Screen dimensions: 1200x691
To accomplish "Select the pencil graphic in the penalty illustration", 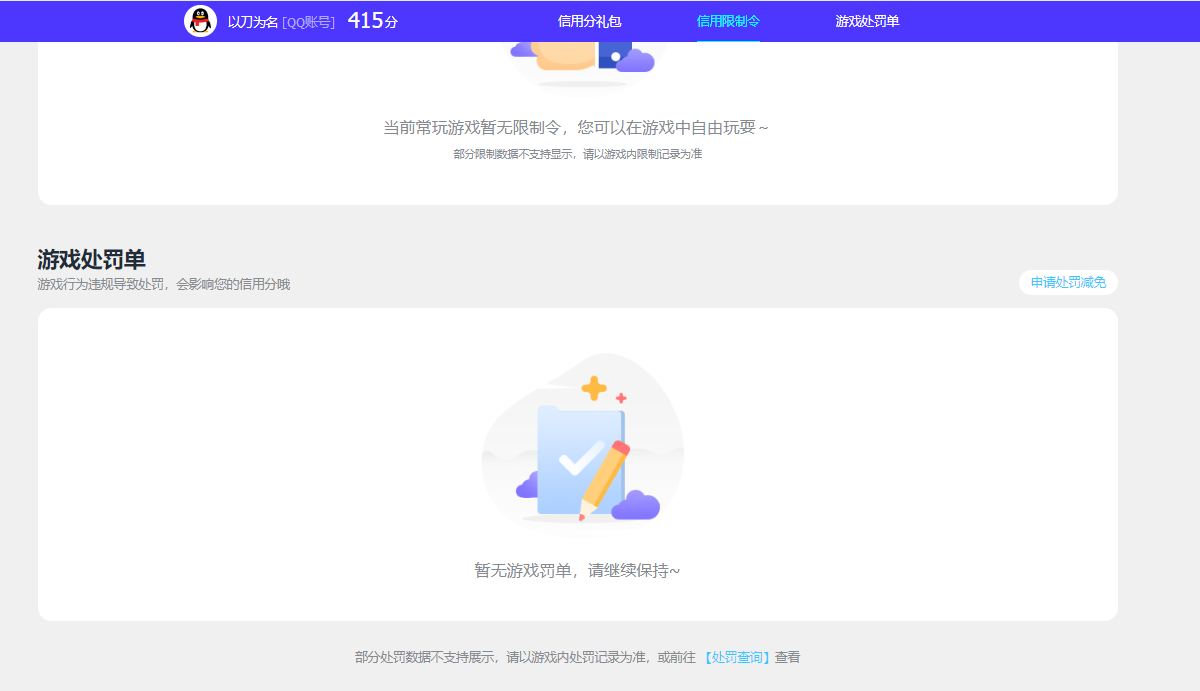I will (603, 475).
